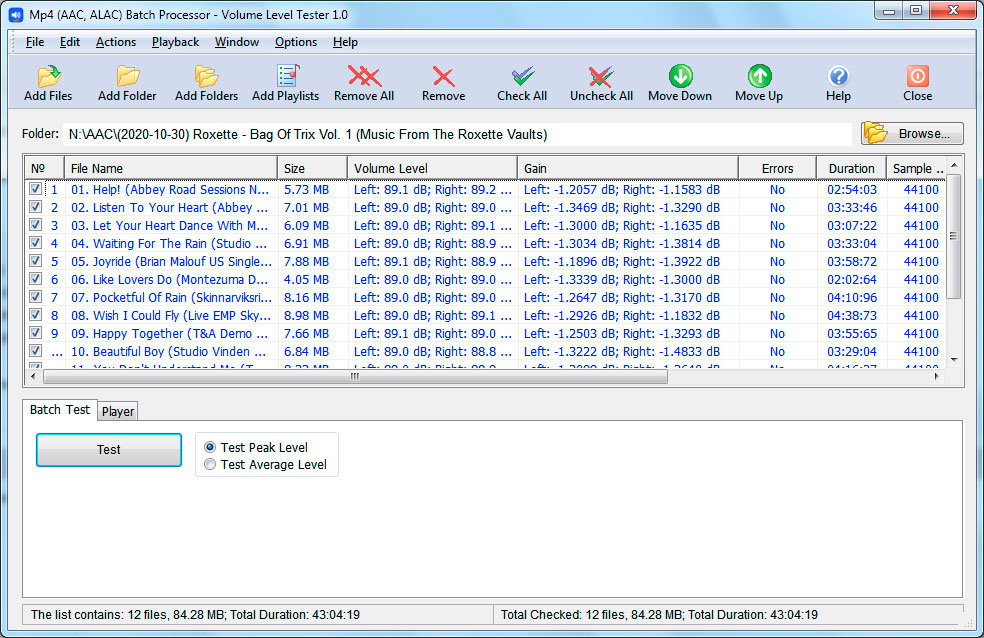Click duration value '04:10:96'
Screen dimensions: 984x638
852,297
